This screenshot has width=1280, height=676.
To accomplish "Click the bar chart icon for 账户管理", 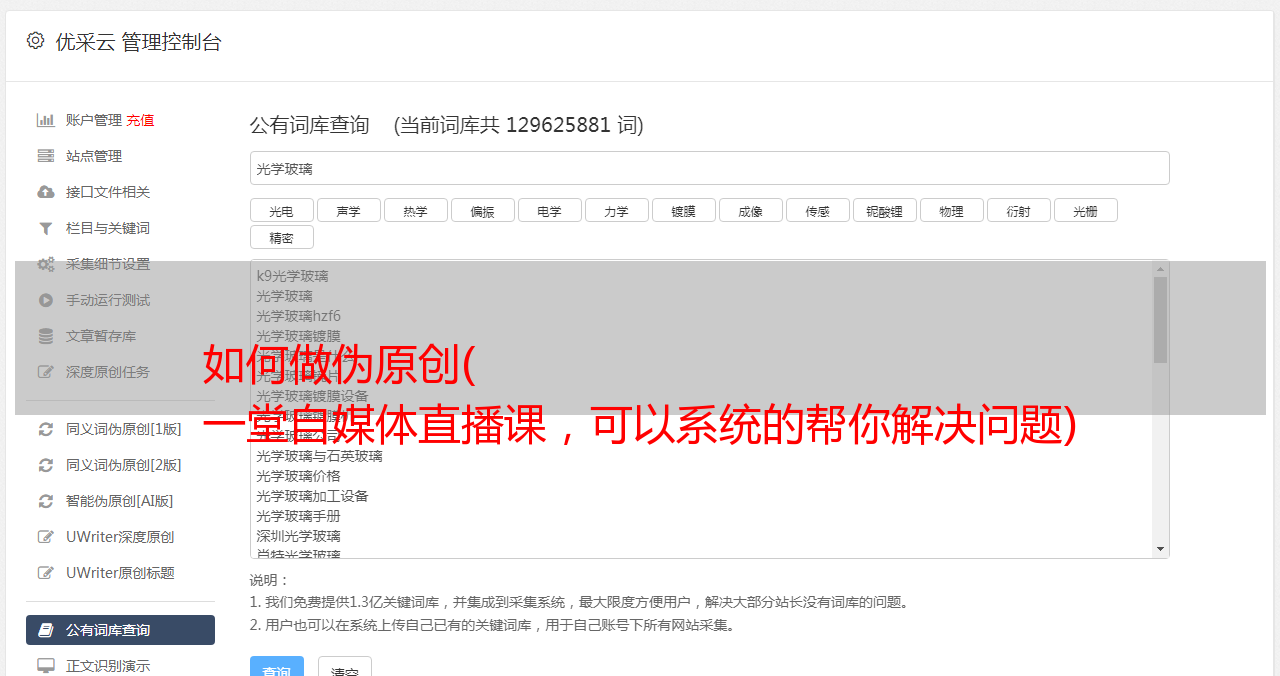I will click(46, 120).
